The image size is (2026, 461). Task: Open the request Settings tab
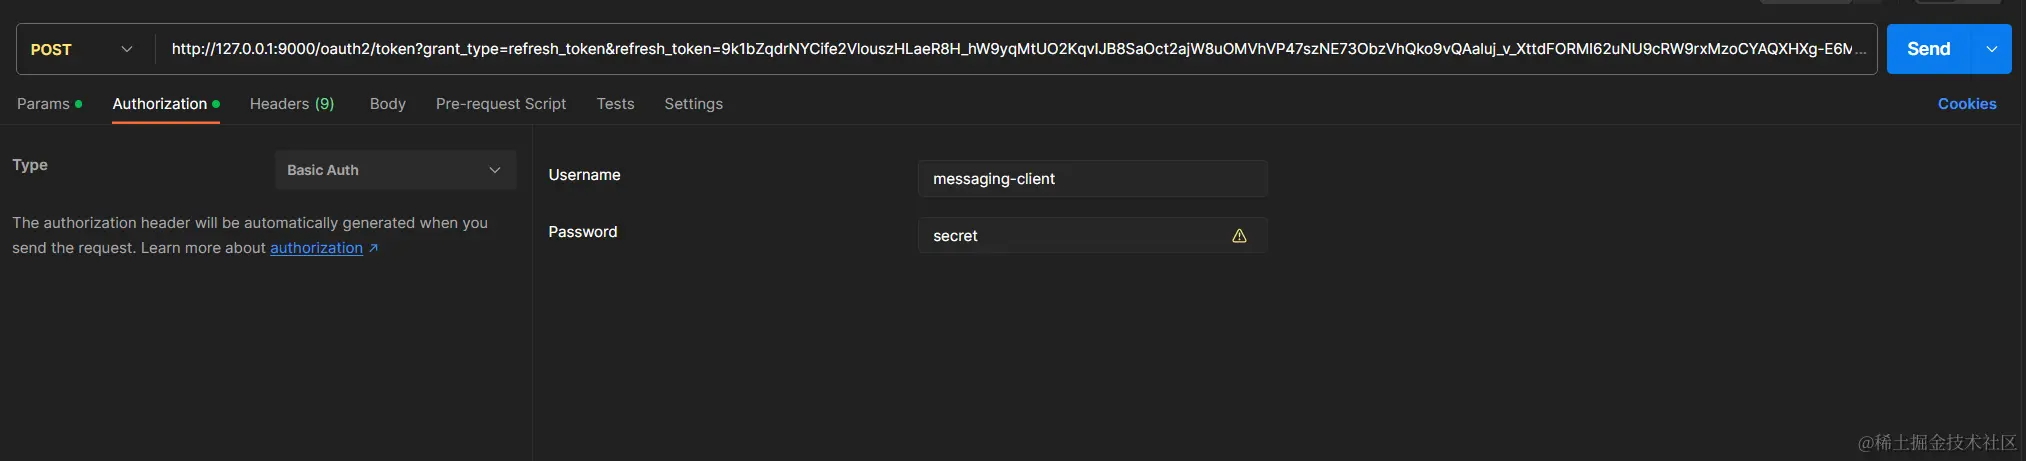[693, 104]
